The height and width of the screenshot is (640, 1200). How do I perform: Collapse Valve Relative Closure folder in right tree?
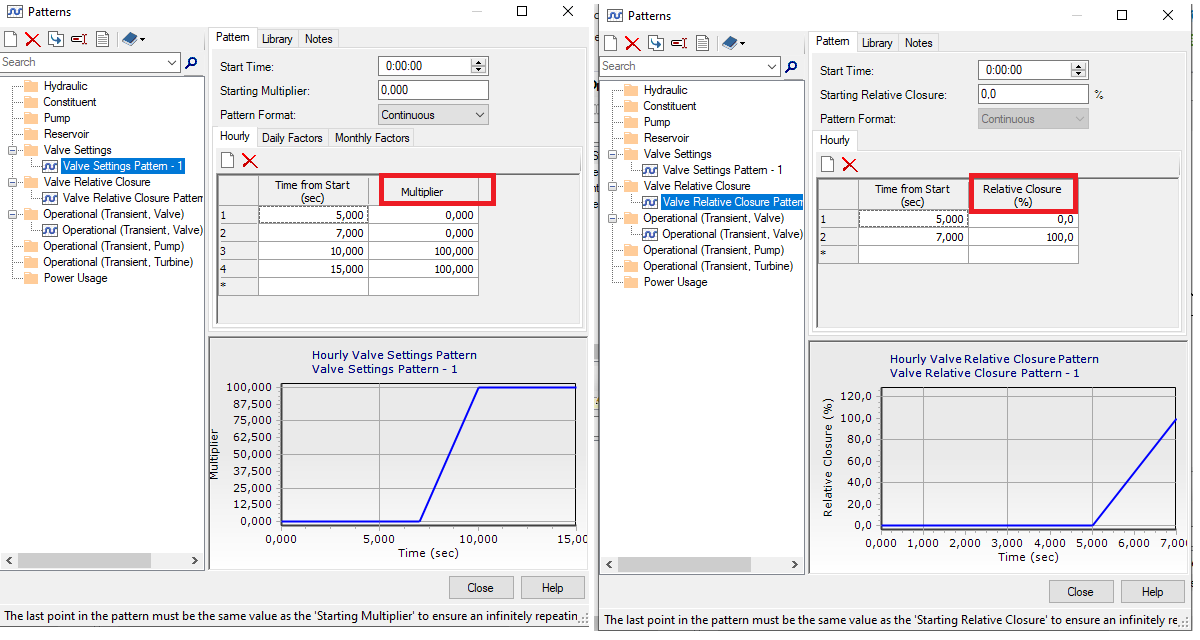[612, 186]
